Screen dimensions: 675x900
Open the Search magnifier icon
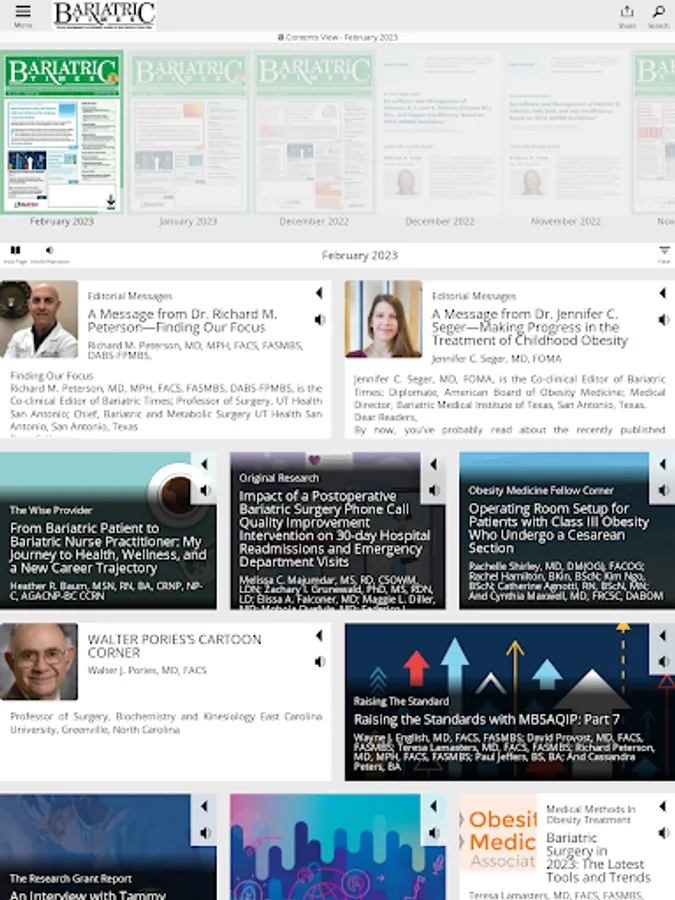point(658,11)
